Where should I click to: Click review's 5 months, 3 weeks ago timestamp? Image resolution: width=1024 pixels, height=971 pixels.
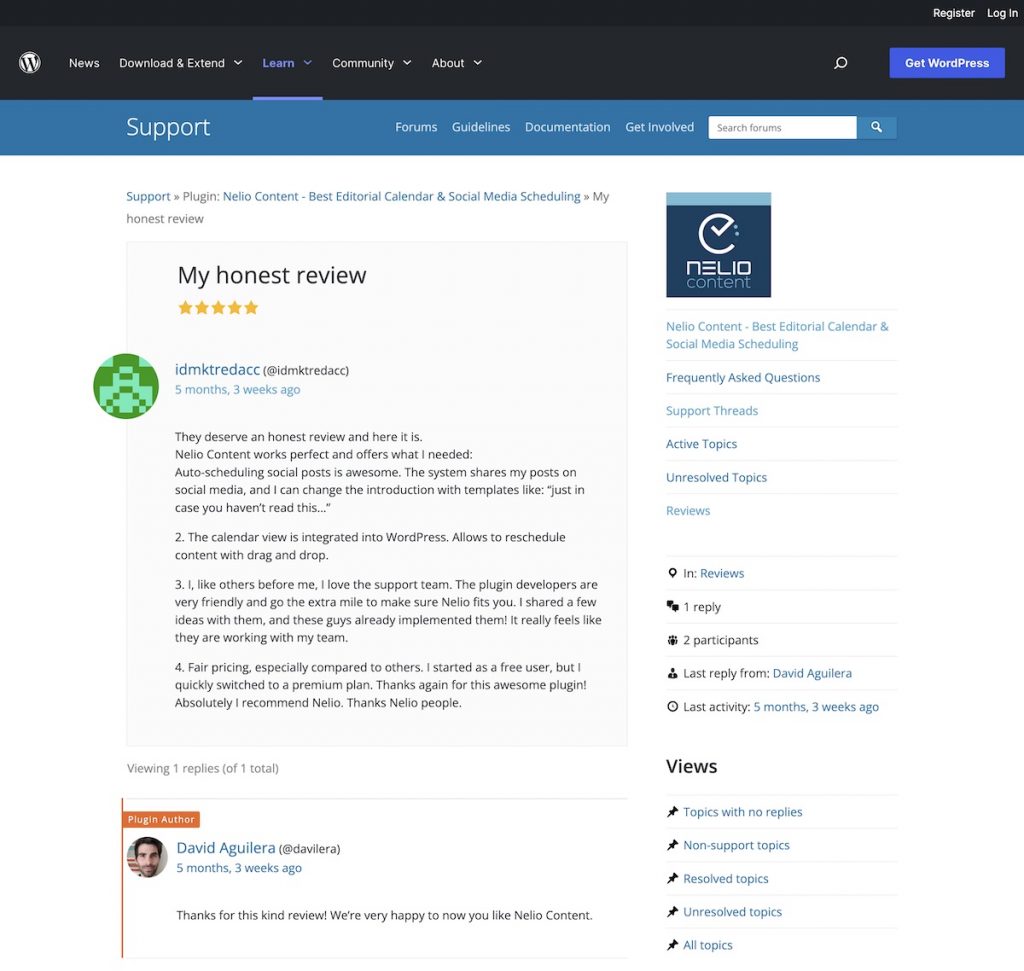click(237, 389)
